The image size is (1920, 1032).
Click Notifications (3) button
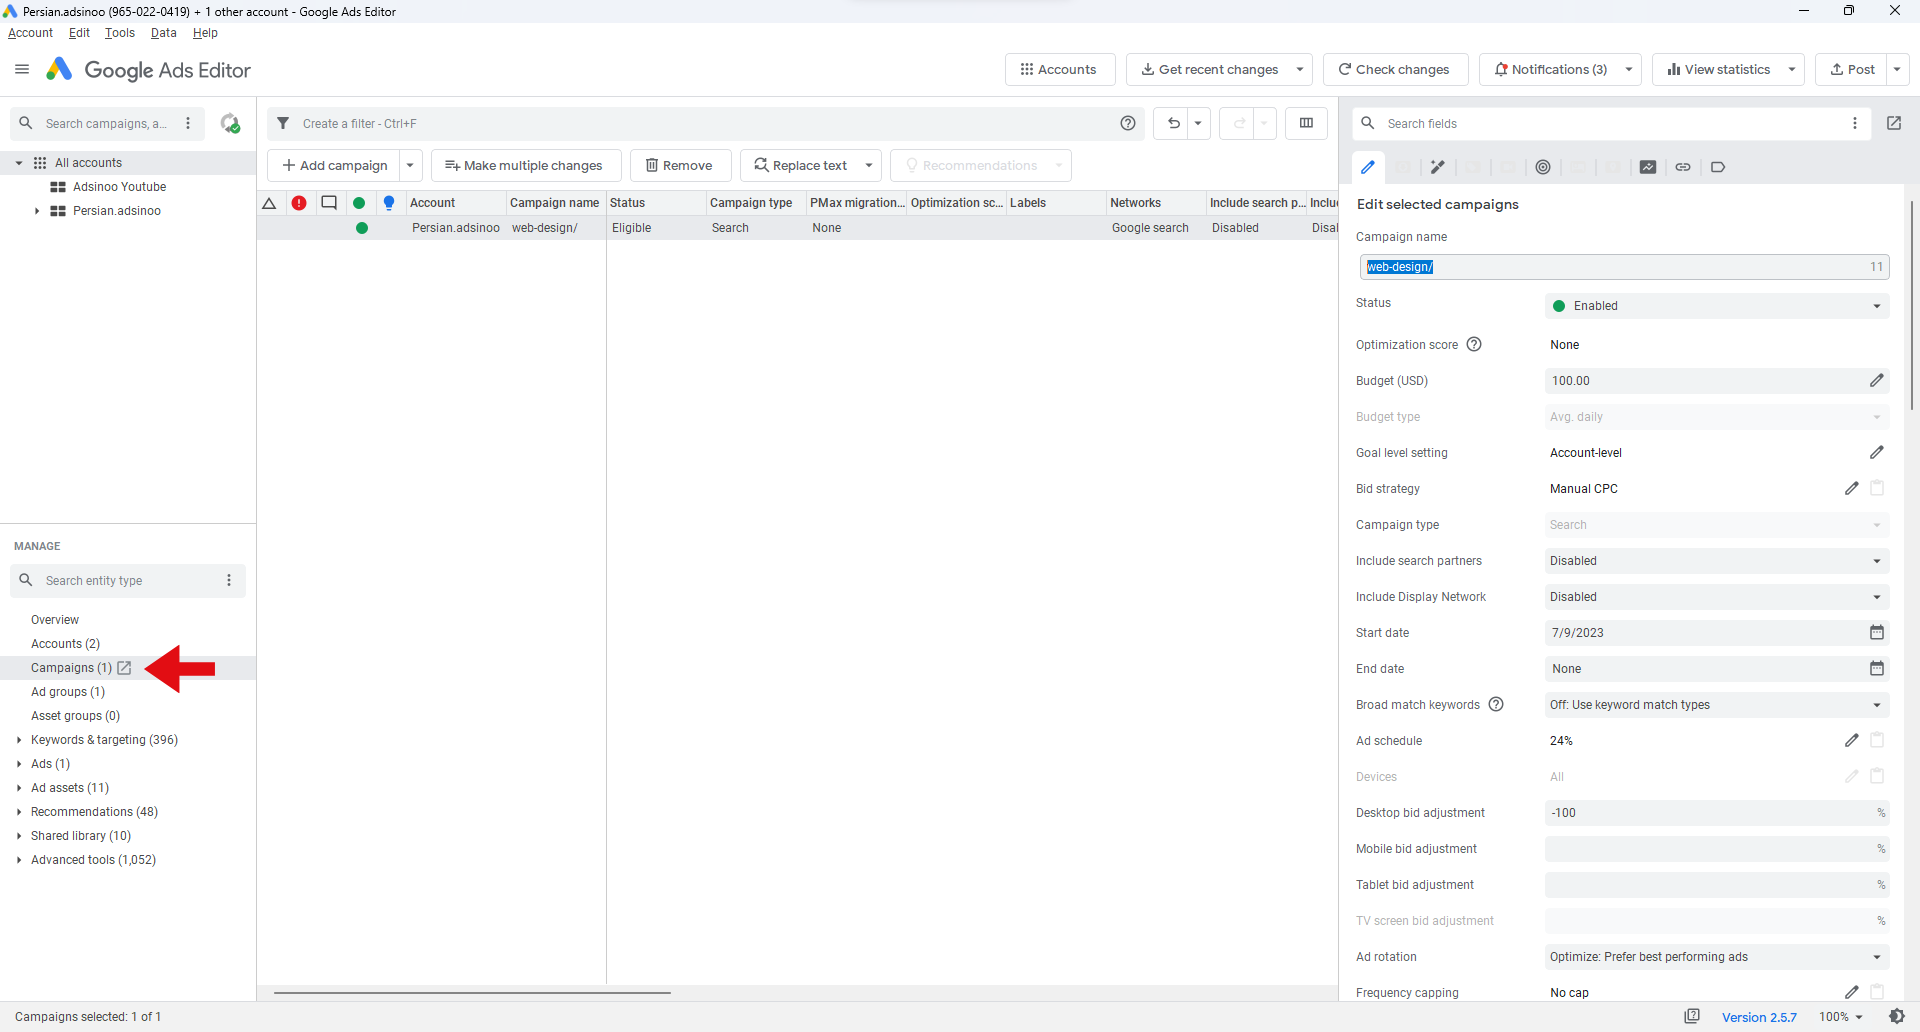coord(1550,69)
